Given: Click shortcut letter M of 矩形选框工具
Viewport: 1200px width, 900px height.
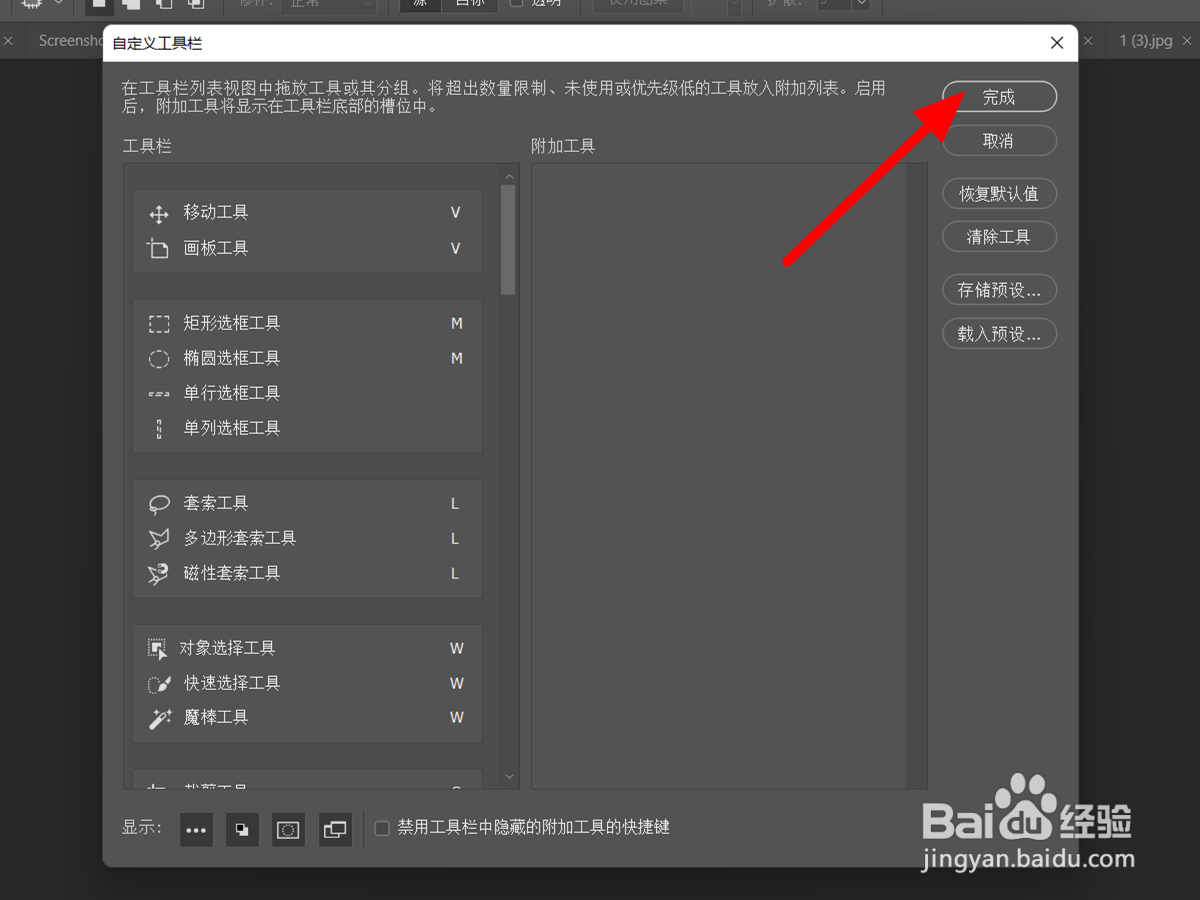Looking at the screenshot, I should coord(457,324).
